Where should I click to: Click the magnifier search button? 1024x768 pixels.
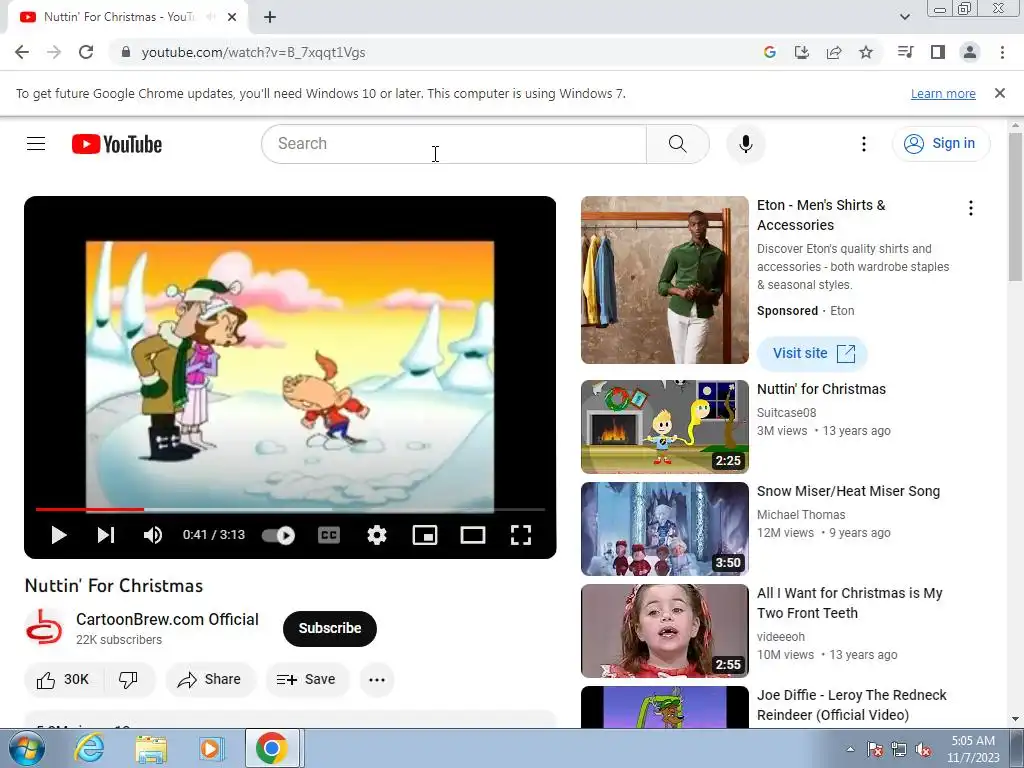tap(678, 144)
